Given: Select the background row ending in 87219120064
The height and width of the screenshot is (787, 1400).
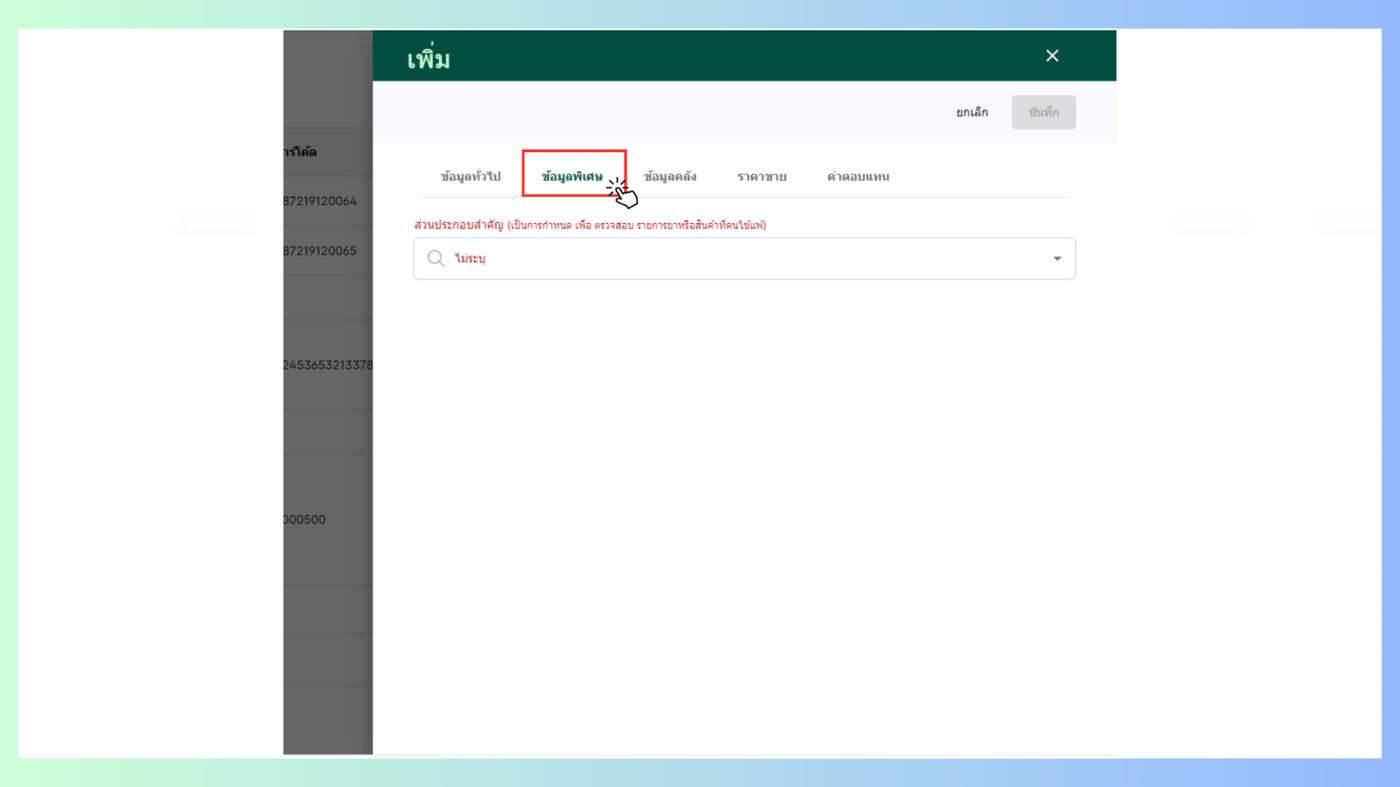Looking at the screenshot, I should (x=320, y=201).
